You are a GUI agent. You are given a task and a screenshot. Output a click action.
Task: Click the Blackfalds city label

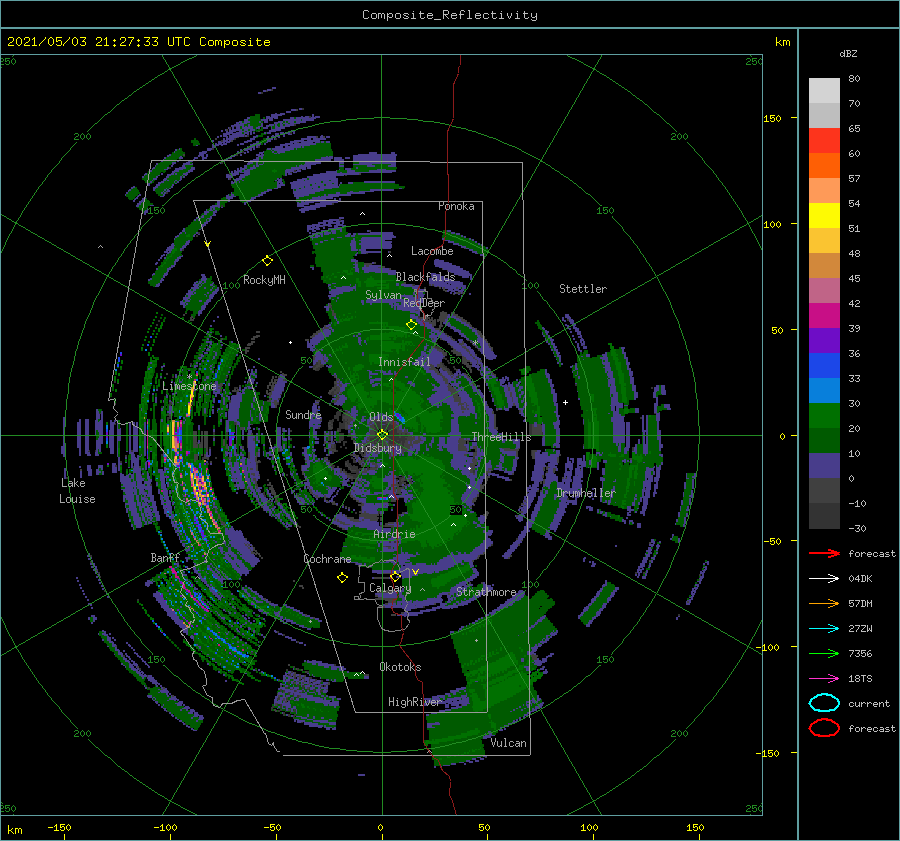[x=425, y=277]
